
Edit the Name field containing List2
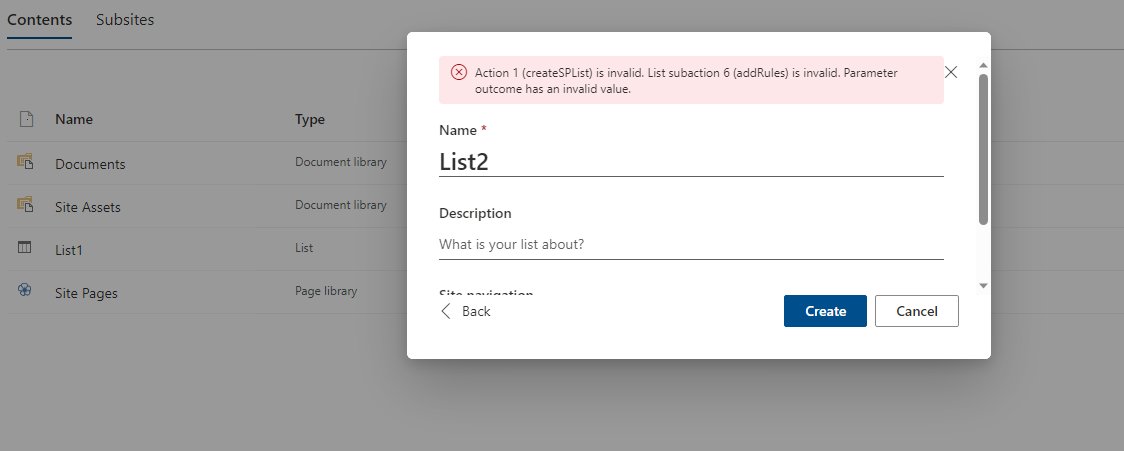coord(691,162)
